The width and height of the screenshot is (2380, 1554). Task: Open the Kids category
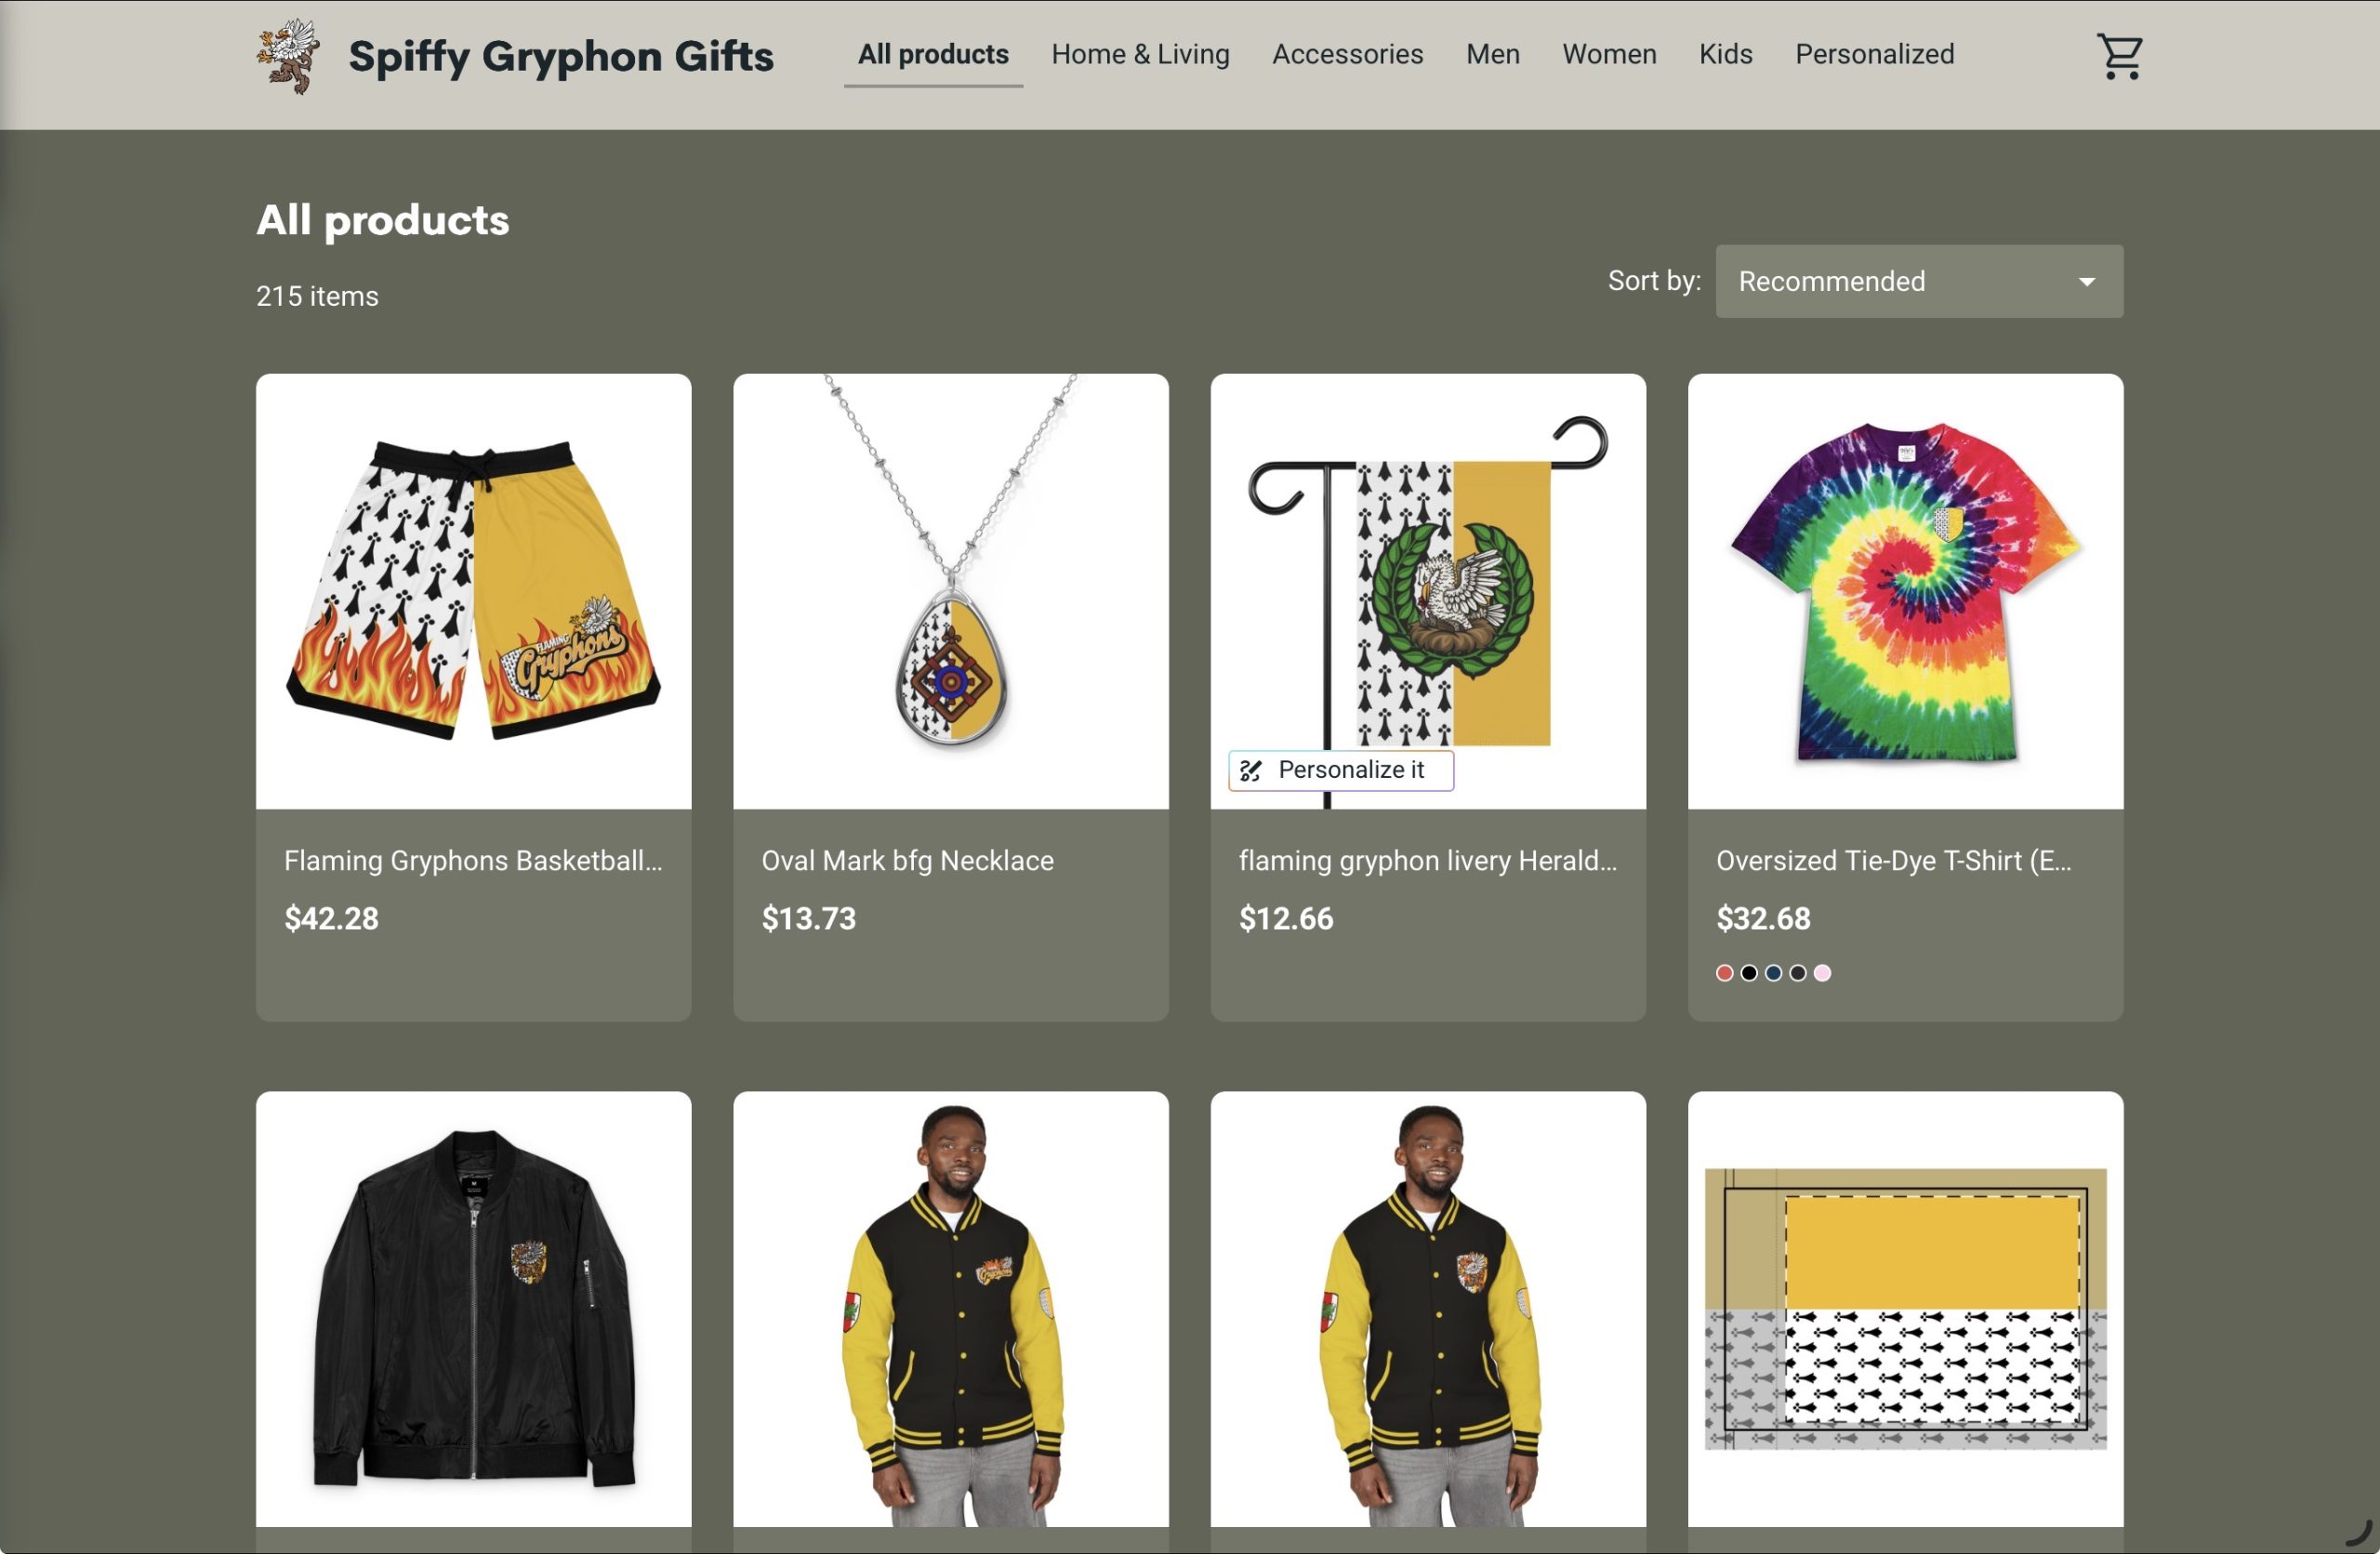coord(1725,54)
